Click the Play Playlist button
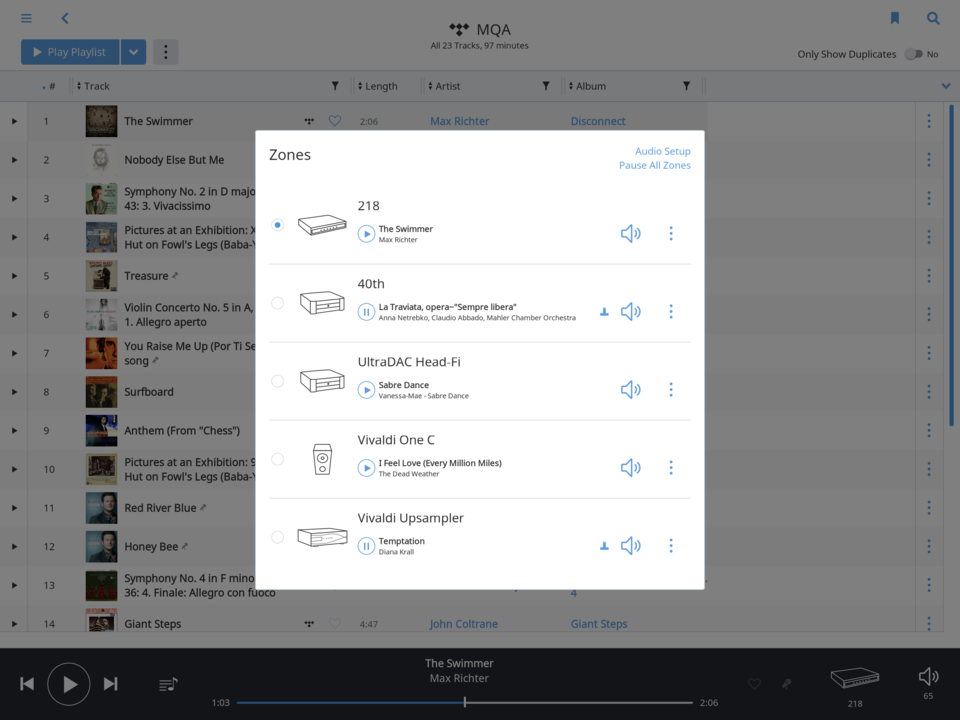The image size is (960, 720). click(70, 52)
